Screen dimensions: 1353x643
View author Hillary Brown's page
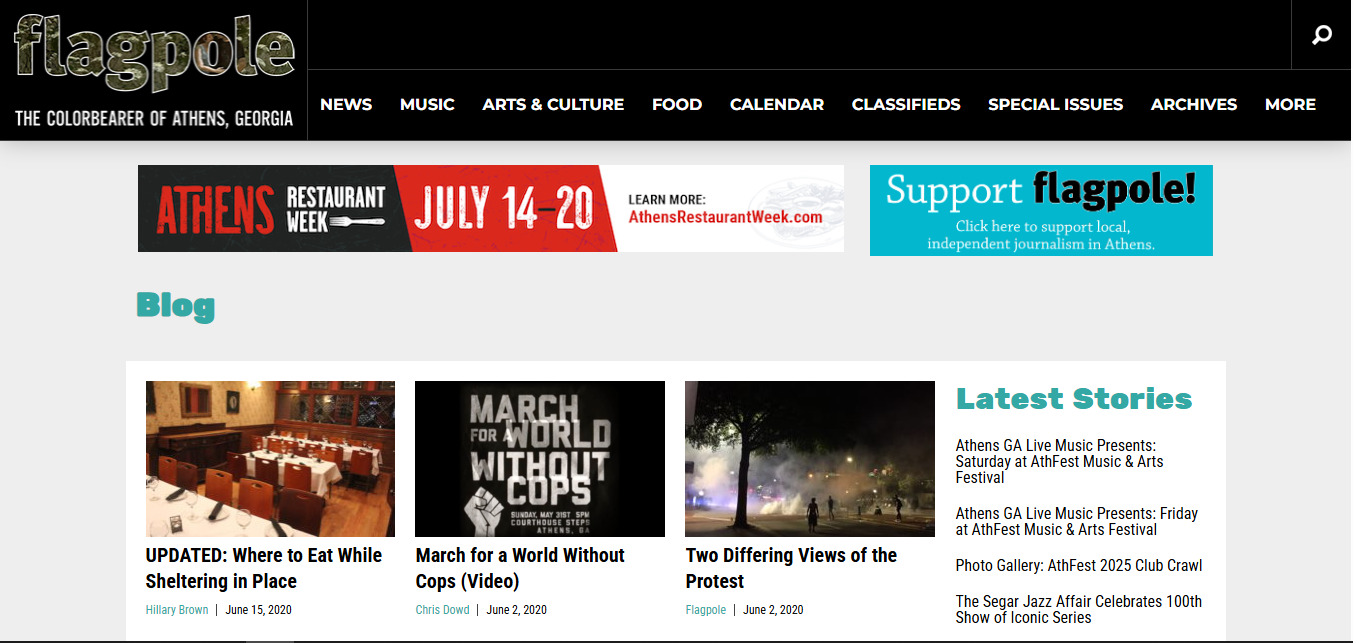pos(177,610)
